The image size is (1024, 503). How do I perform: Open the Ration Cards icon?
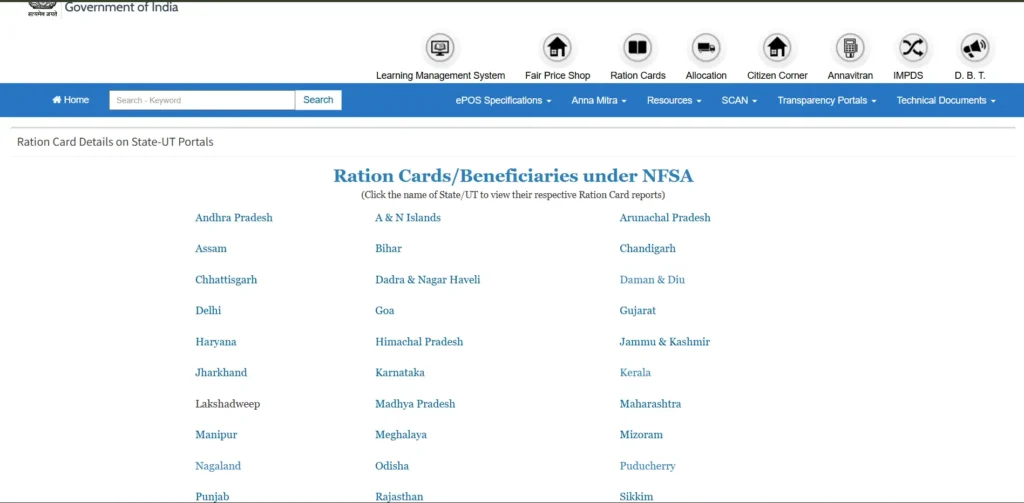coord(637,48)
